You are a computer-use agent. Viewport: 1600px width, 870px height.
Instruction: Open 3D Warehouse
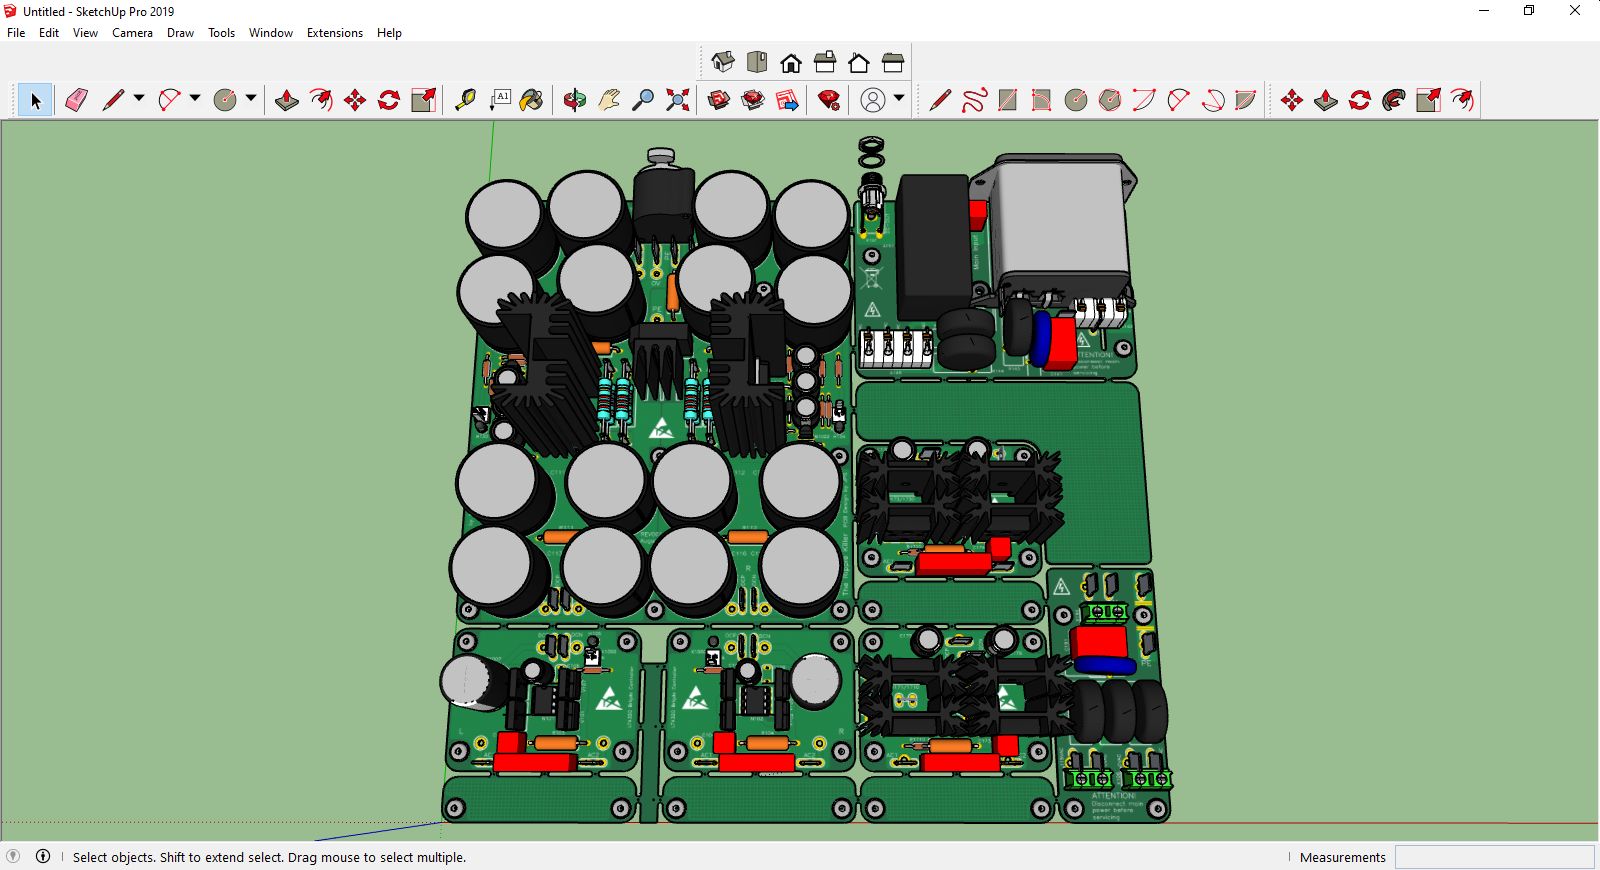click(719, 100)
